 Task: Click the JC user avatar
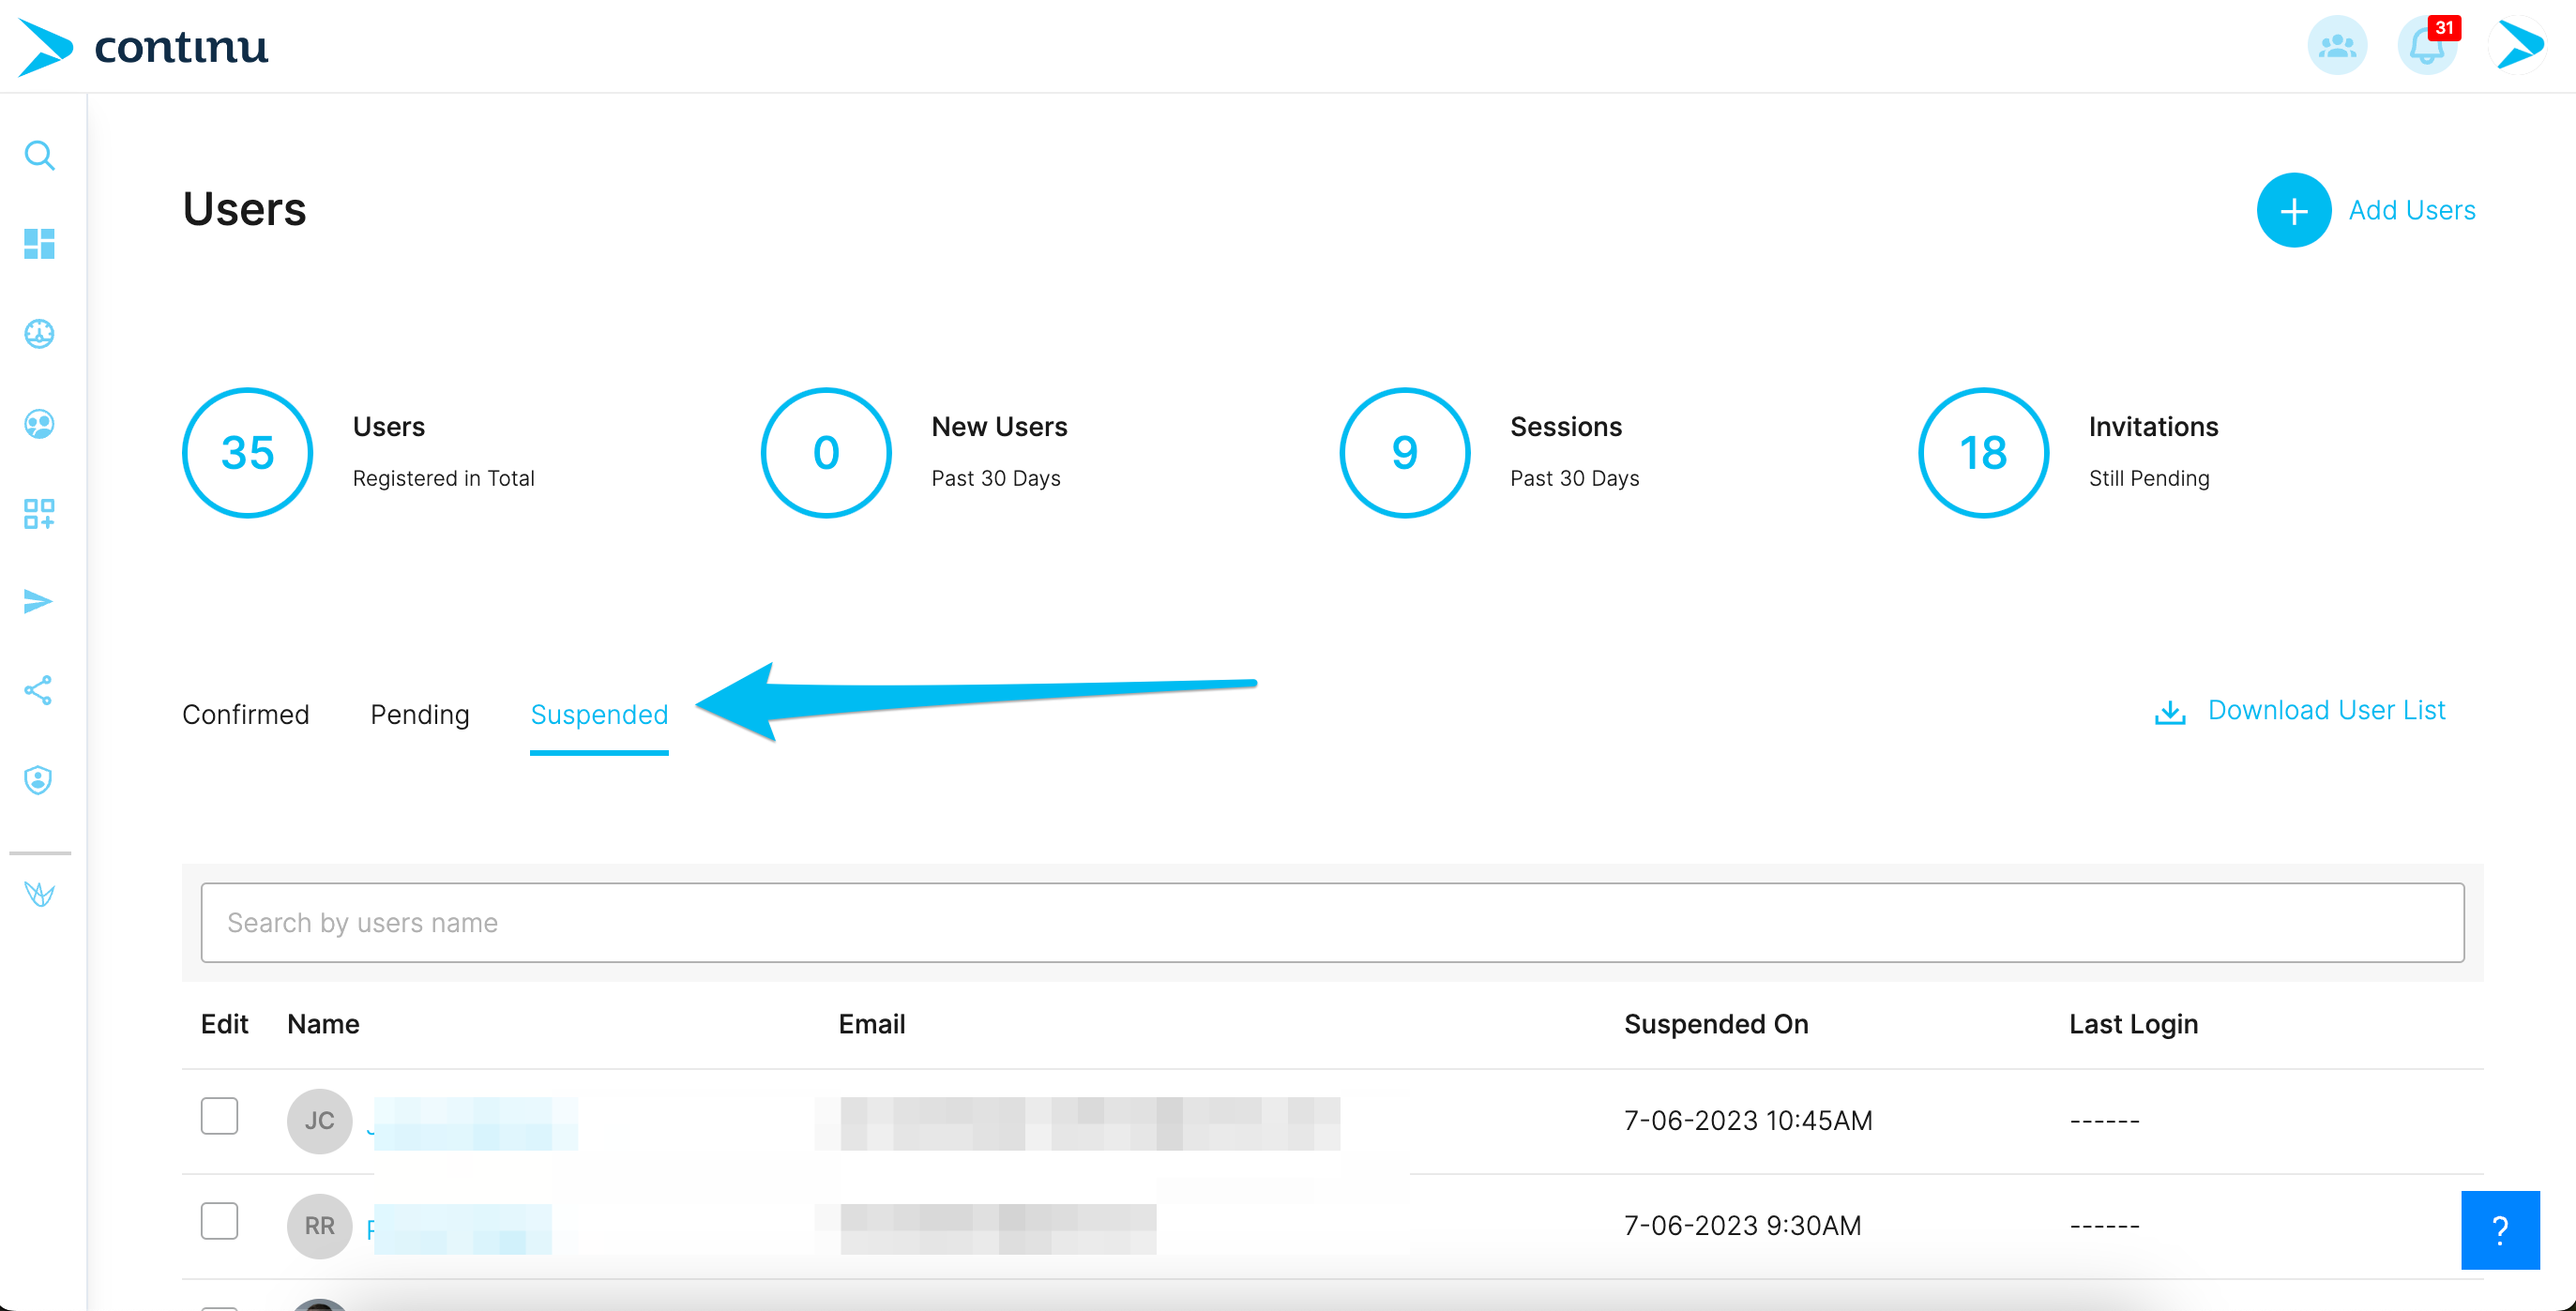coord(319,1120)
